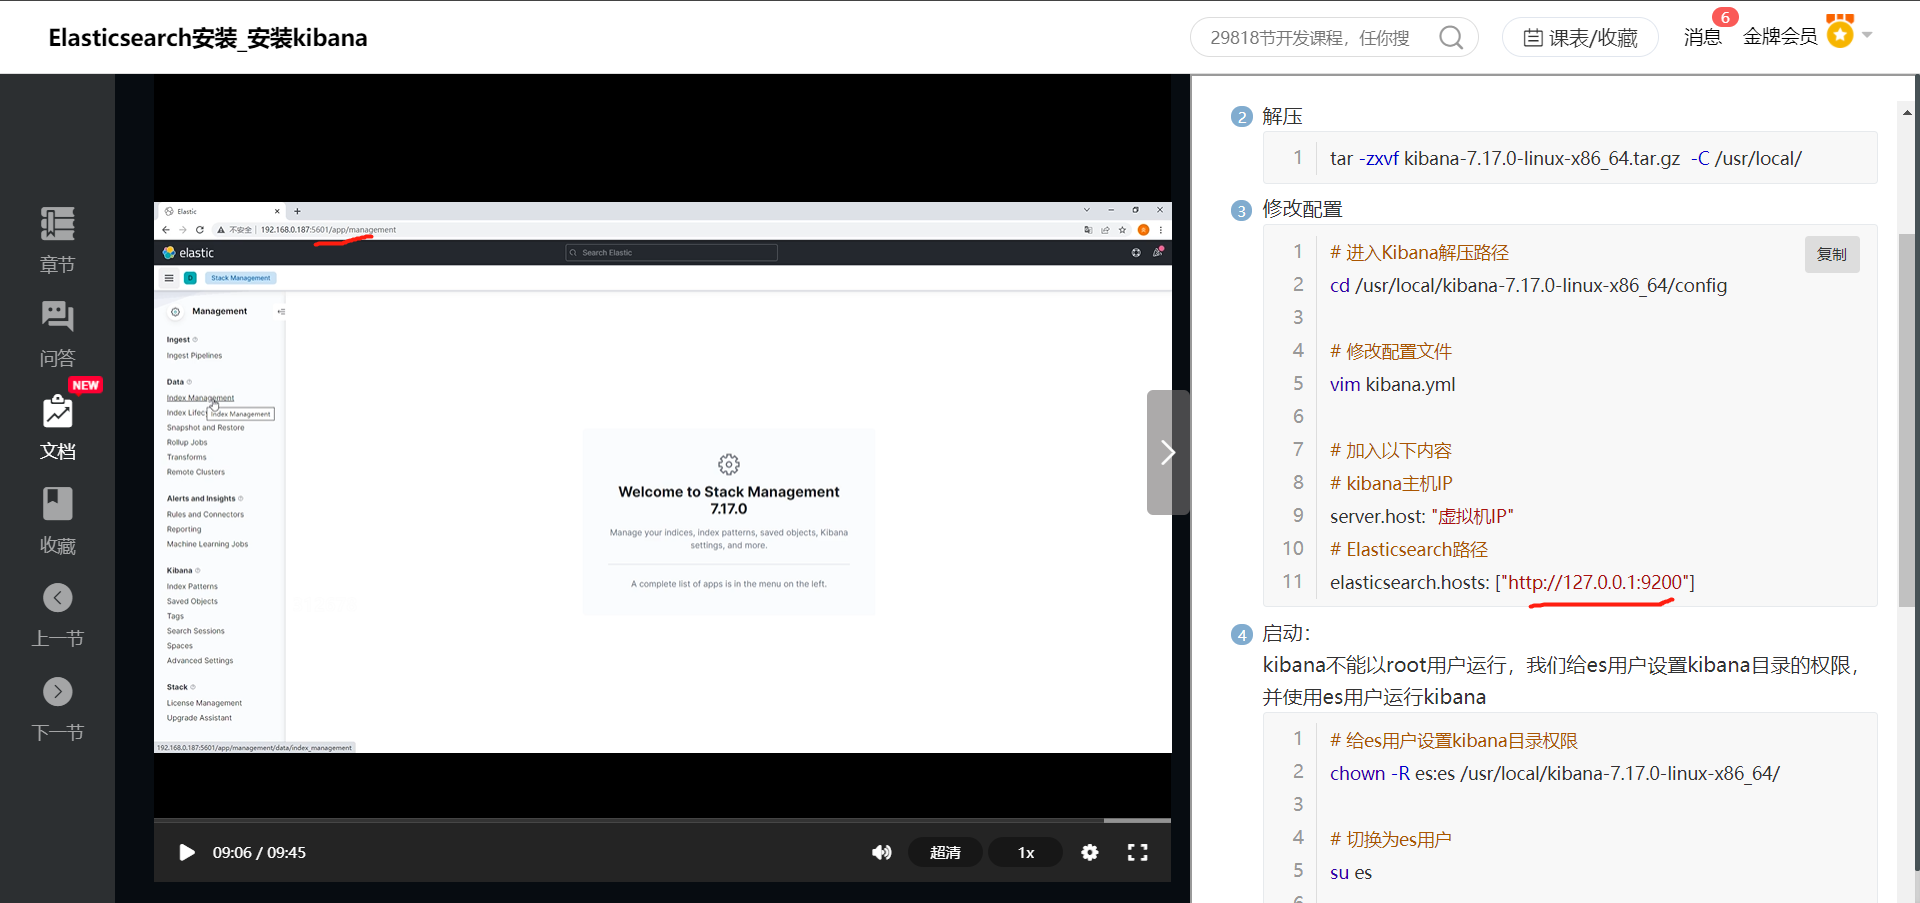The width and height of the screenshot is (1920, 903).
Task: Click Upgrade Assistant in the video
Action: (x=199, y=718)
